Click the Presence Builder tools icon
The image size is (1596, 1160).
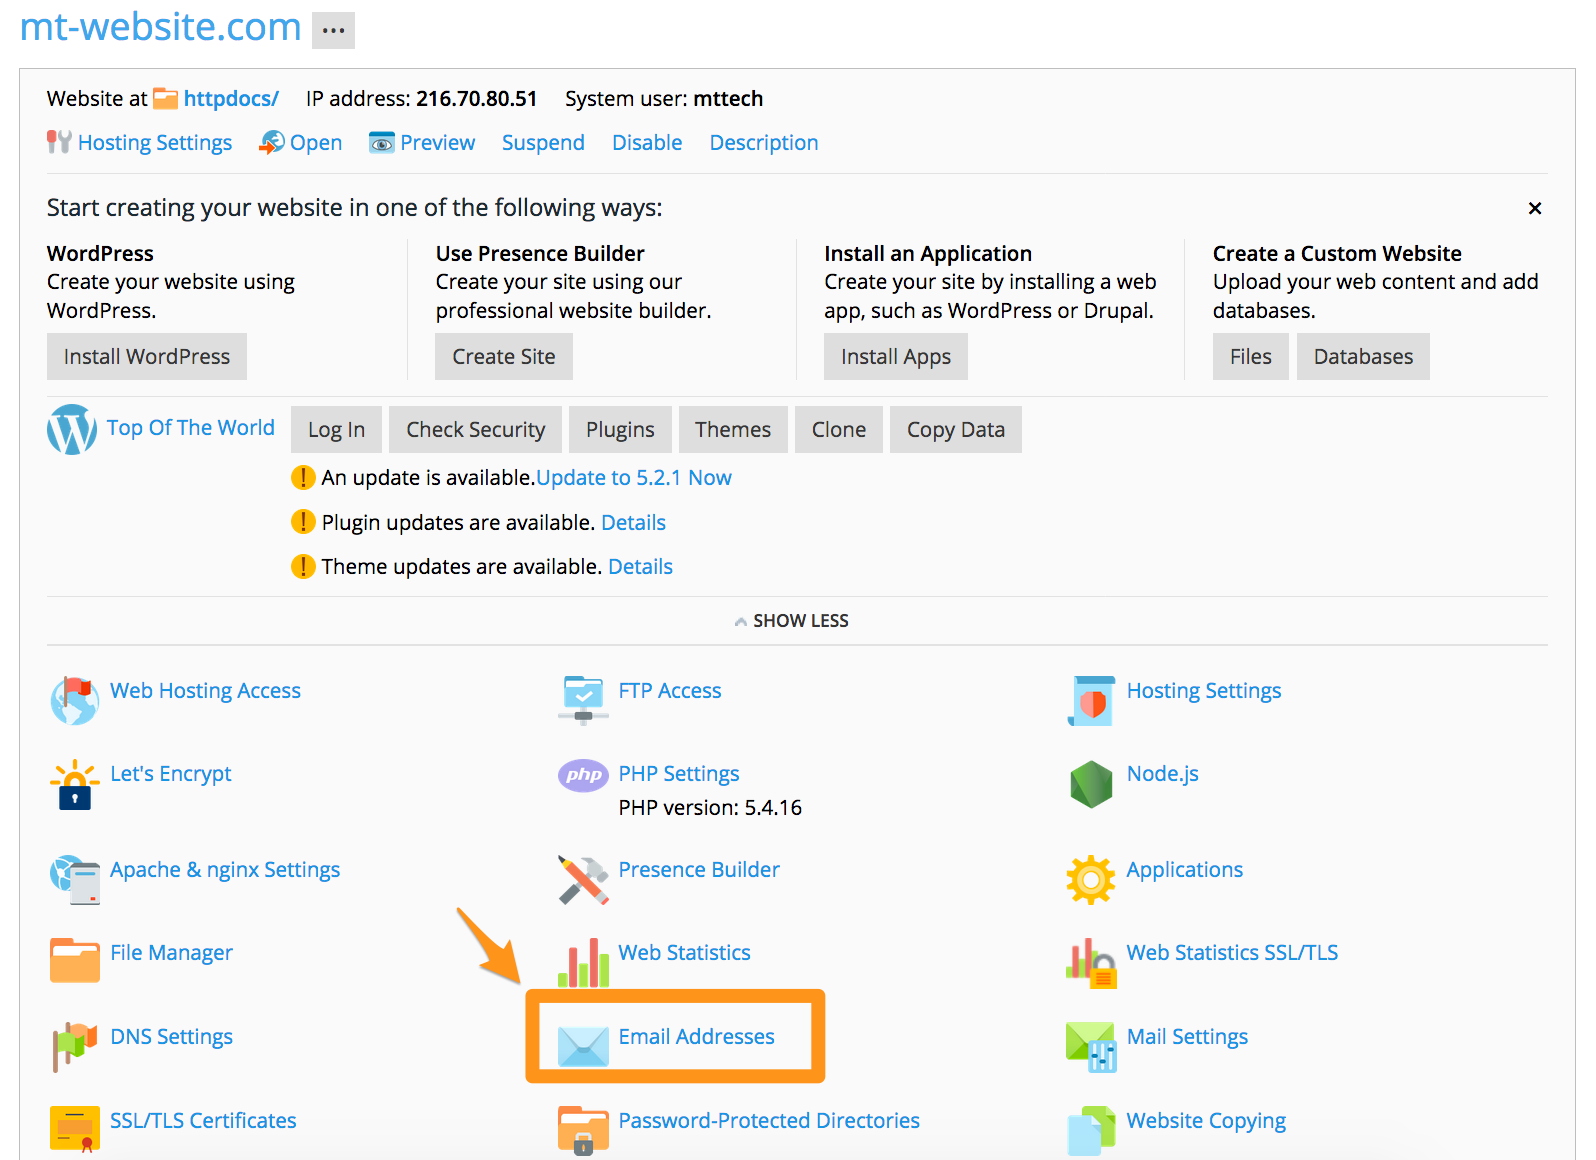583,880
